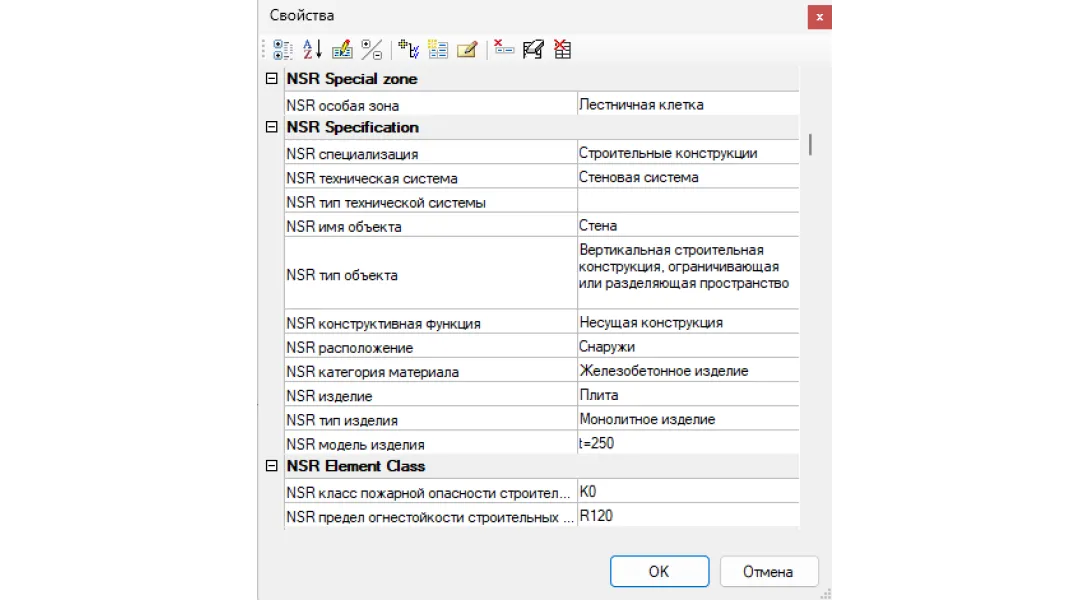Click the empty NSR тип технической системы field
The image size is (1088, 600).
tap(686, 202)
